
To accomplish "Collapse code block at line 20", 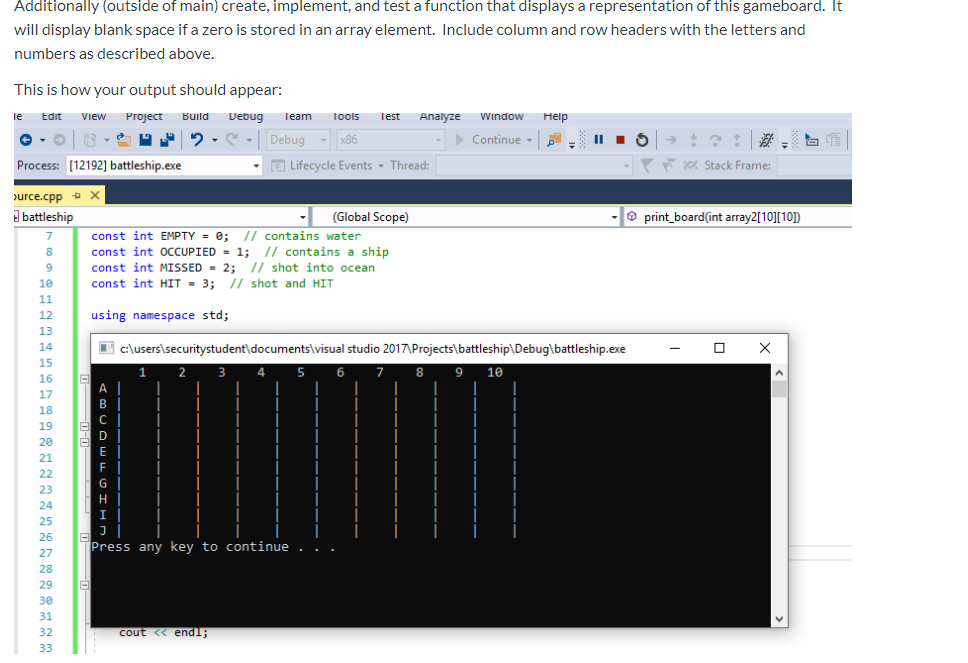I will [x=85, y=442].
